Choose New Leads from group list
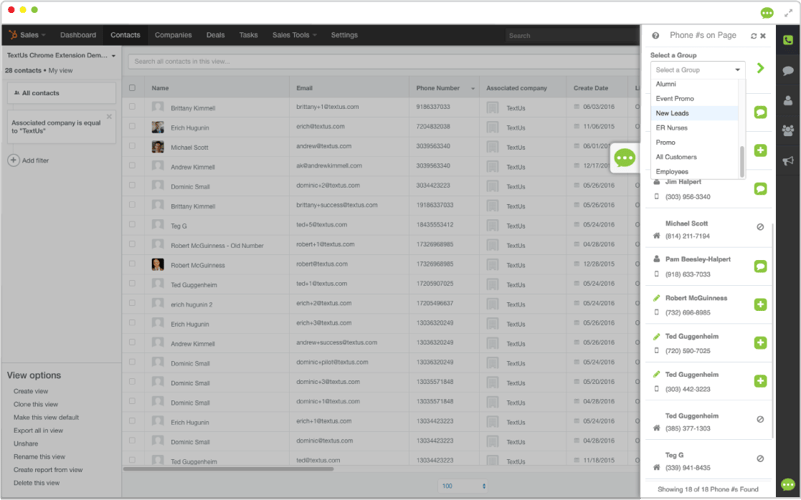The image size is (801, 500). (x=695, y=113)
